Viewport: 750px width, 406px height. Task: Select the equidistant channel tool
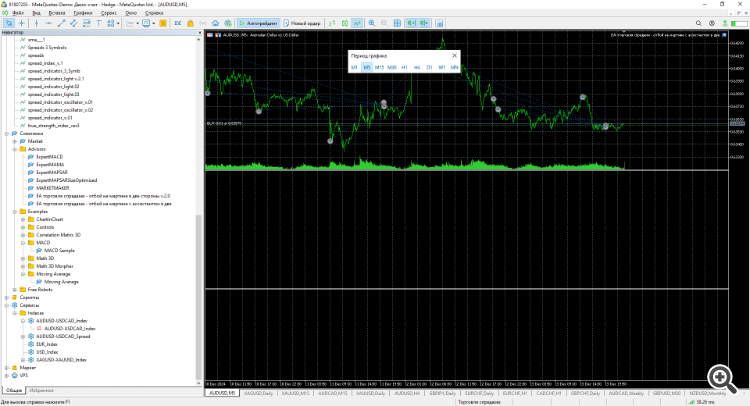pos(74,23)
